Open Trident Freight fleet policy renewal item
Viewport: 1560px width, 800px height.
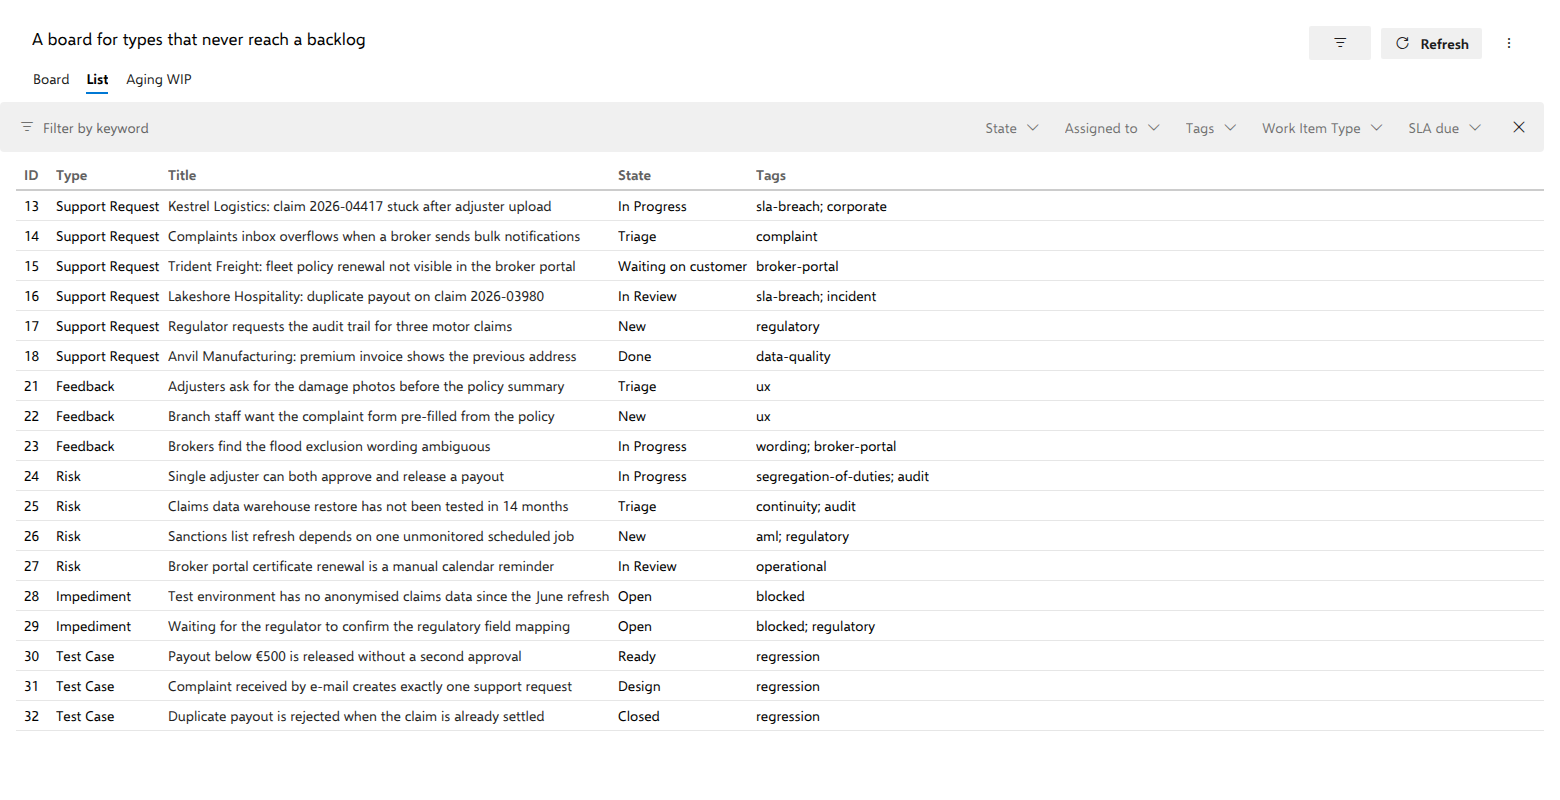coord(372,266)
